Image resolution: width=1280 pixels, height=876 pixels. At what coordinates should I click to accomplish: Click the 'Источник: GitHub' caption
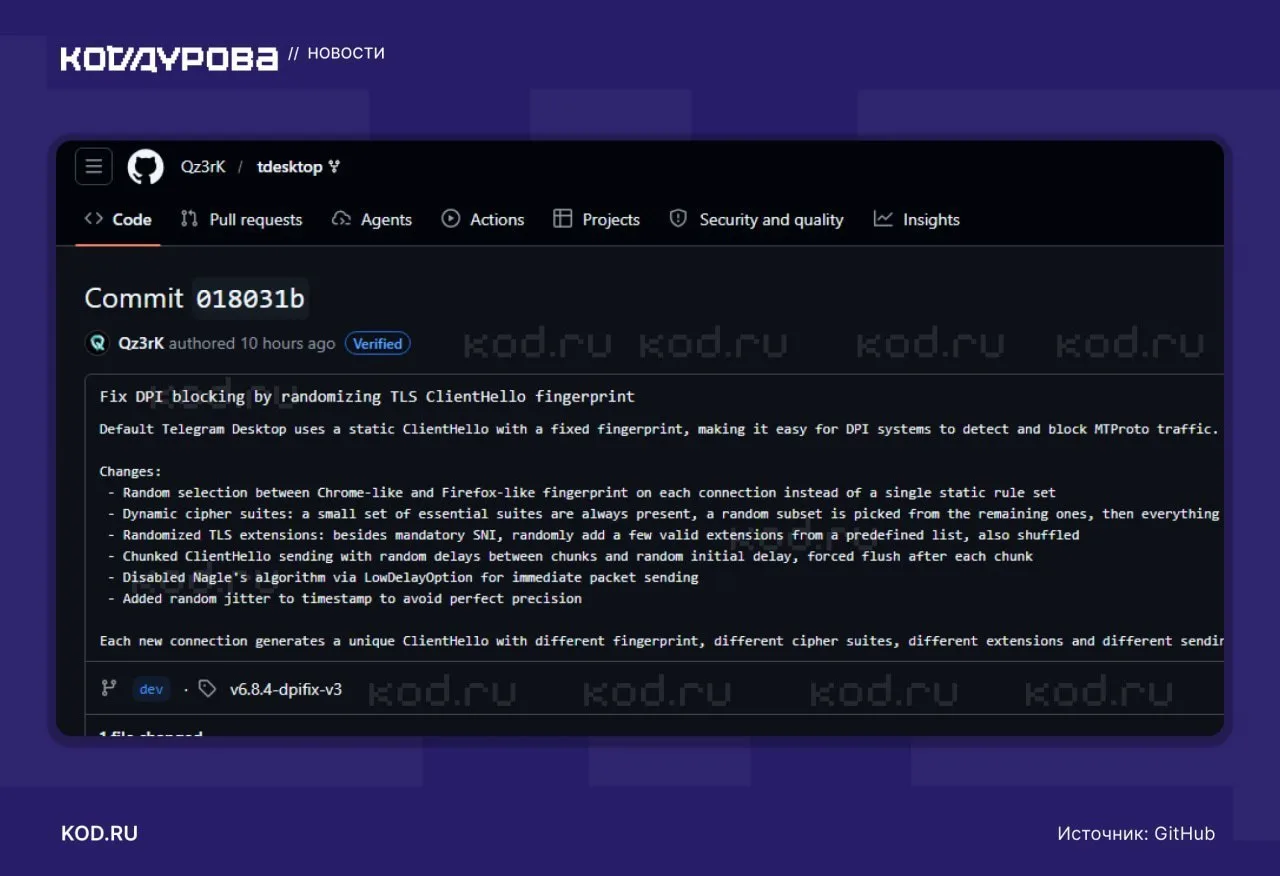point(1136,833)
